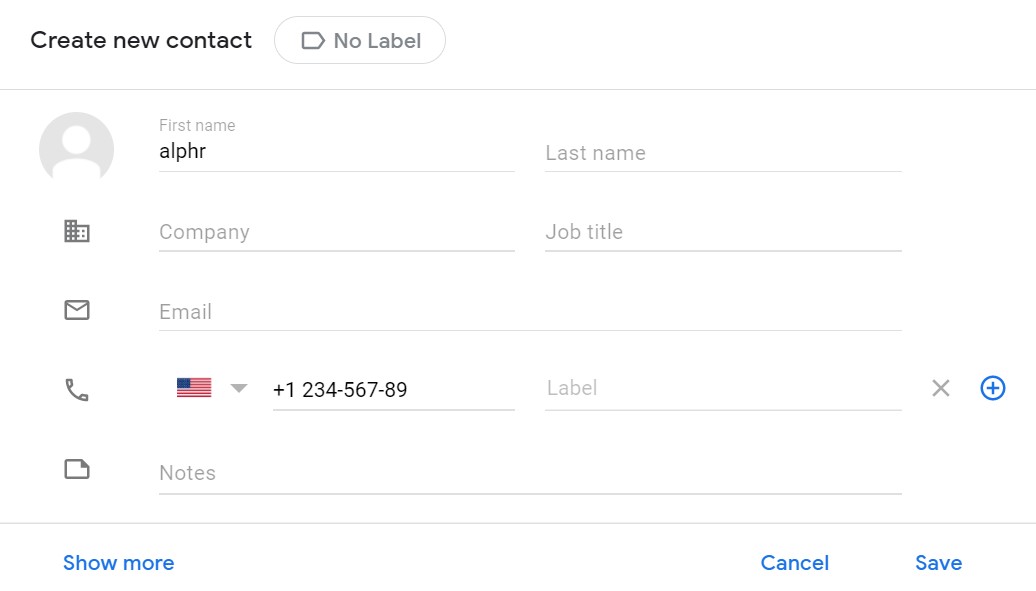Click the email envelope icon
The width and height of the screenshot is (1036, 591).
pos(77,310)
